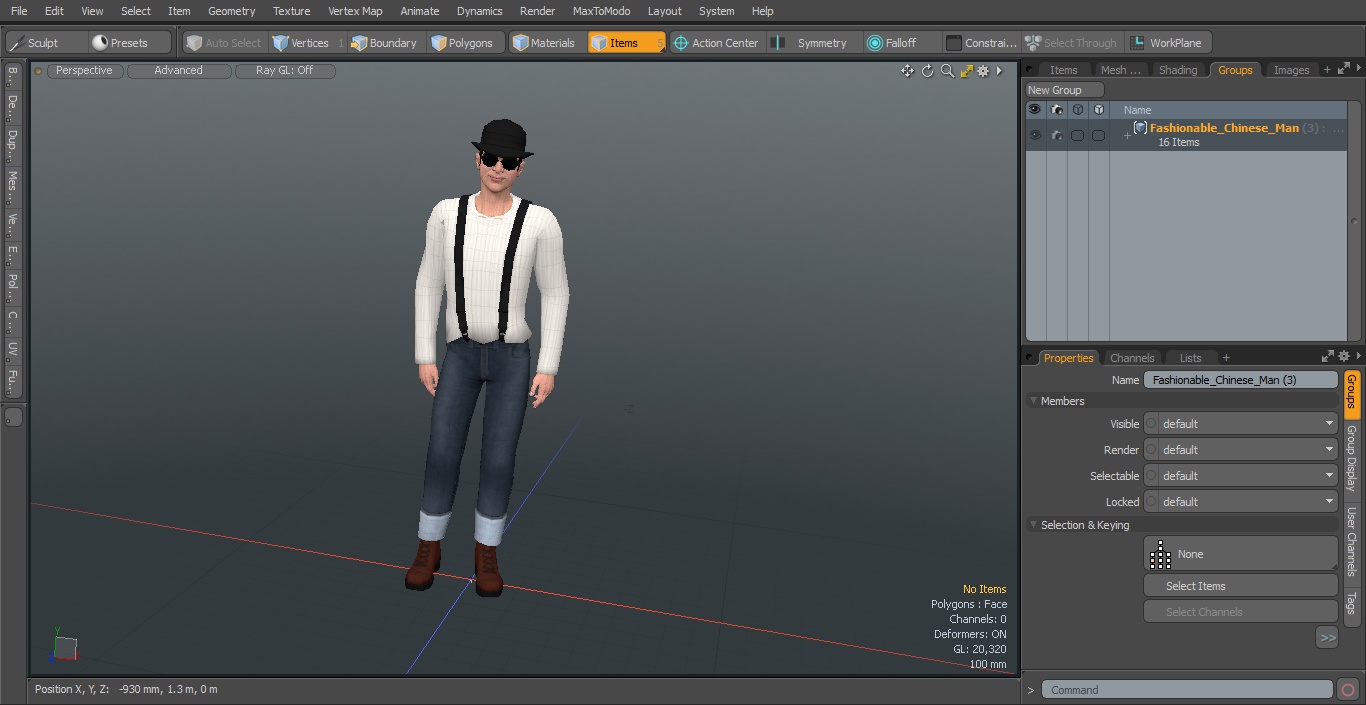Click the viewport pan (move arrows) icon

(x=907, y=71)
